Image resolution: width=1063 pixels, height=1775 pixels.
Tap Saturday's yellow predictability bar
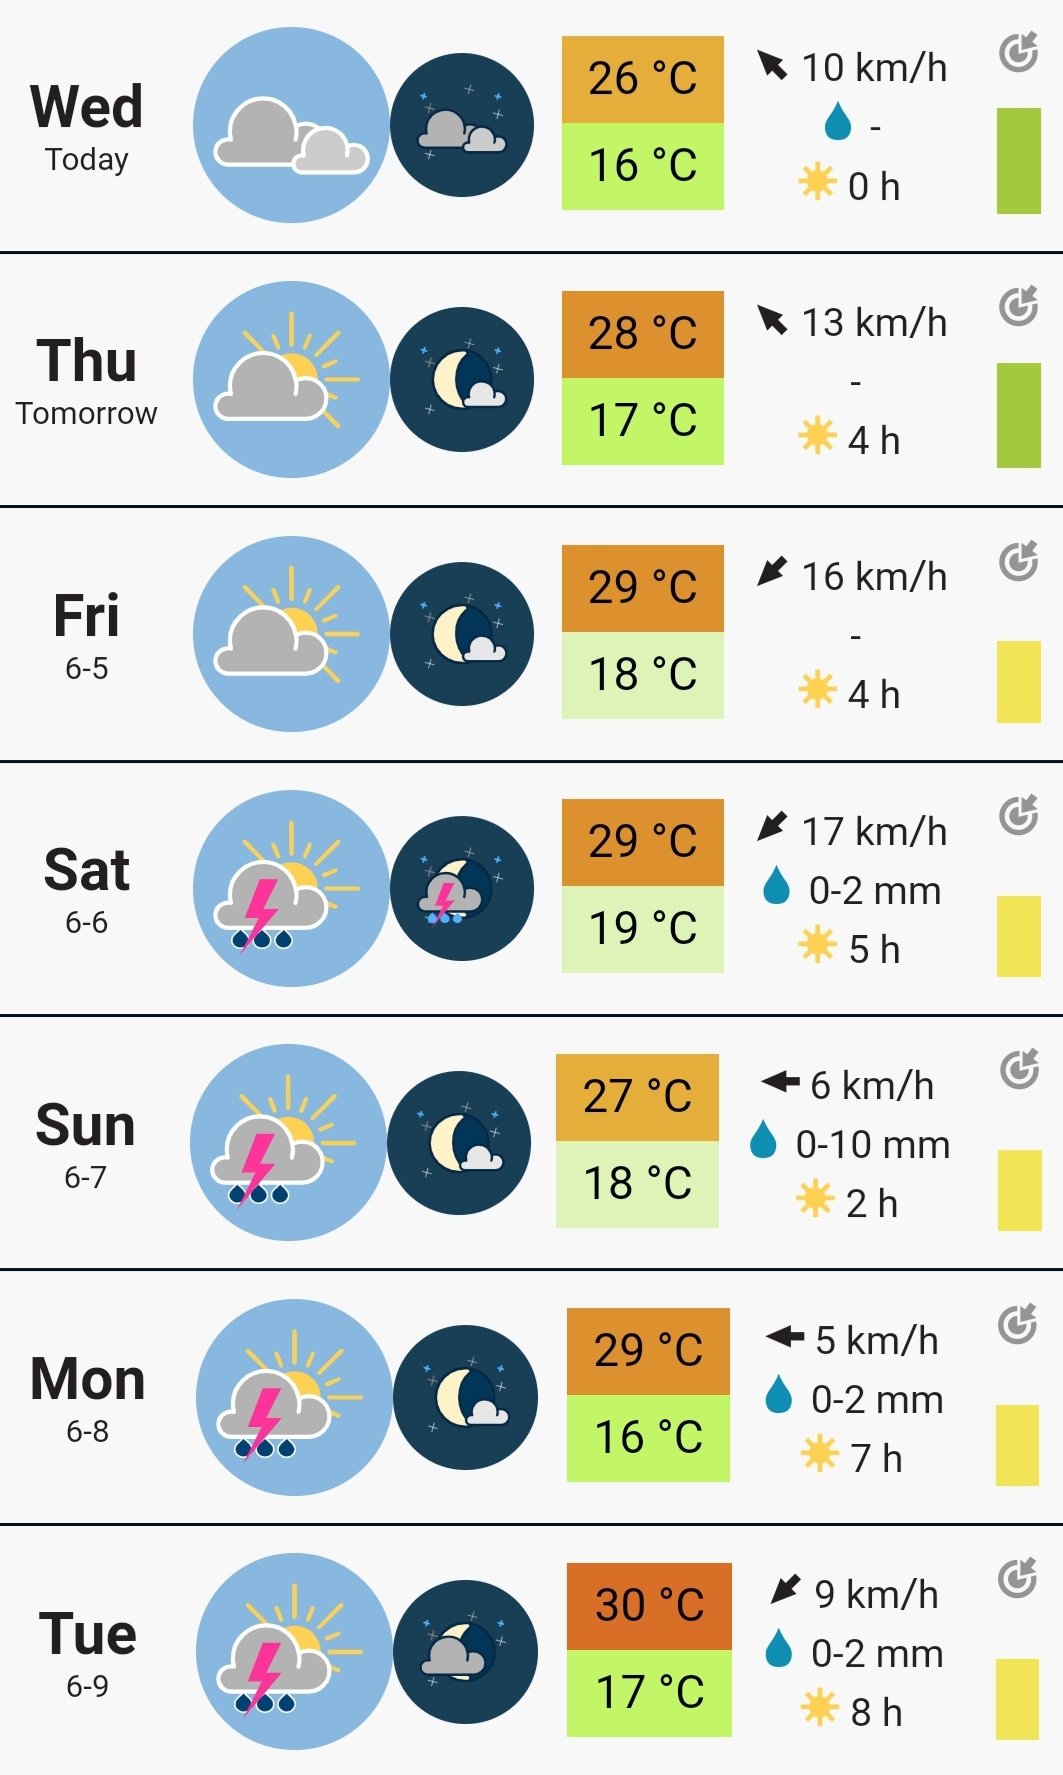pos(1019,936)
